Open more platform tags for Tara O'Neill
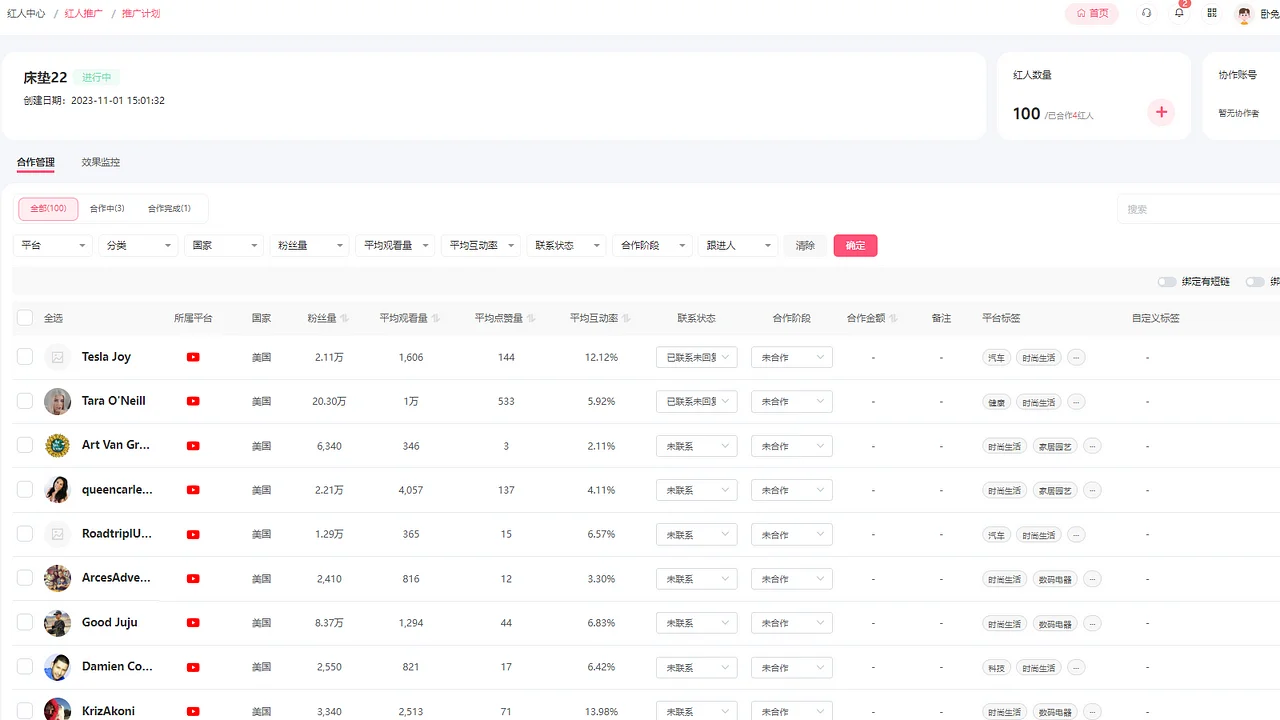This screenshot has height=720, width=1280. (1076, 401)
